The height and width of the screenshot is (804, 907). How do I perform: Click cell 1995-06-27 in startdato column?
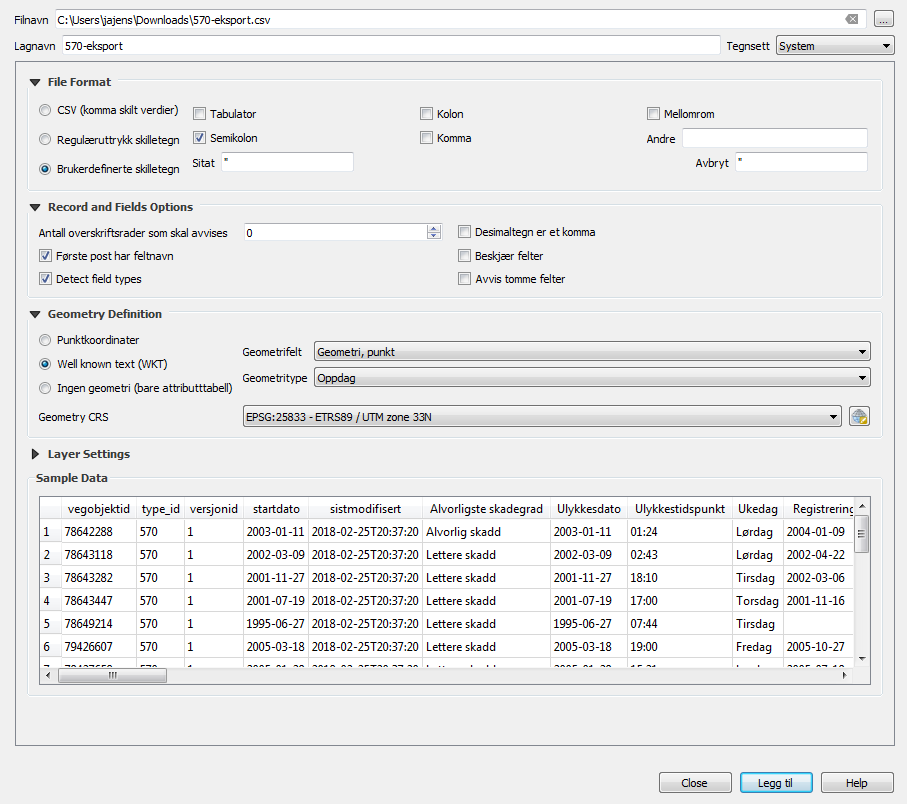(x=276, y=624)
